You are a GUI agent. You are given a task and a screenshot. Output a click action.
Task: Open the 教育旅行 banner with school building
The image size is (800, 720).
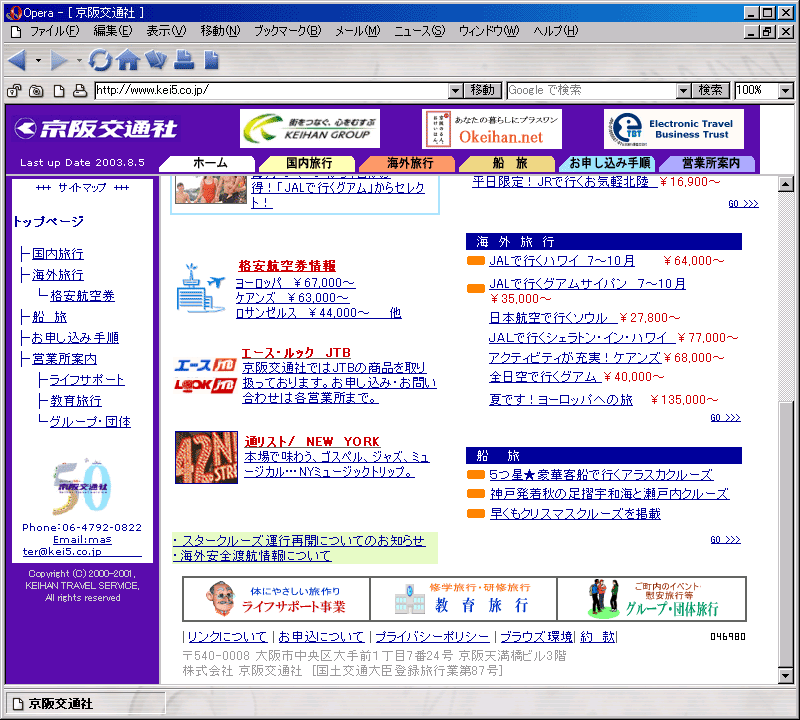[463, 599]
